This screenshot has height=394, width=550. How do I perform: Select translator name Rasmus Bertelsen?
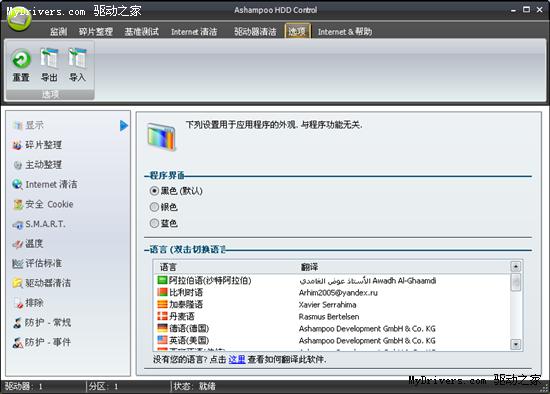click(329, 316)
